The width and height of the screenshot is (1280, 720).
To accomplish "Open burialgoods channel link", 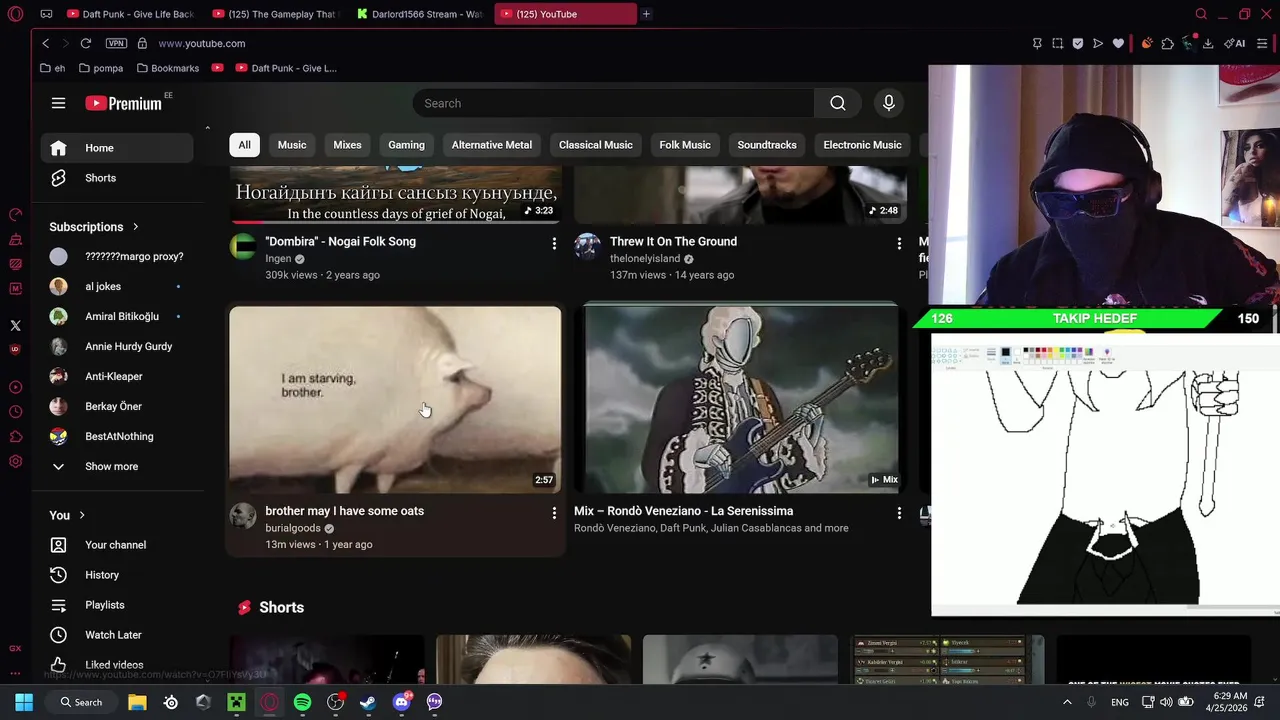I will 293,528.
